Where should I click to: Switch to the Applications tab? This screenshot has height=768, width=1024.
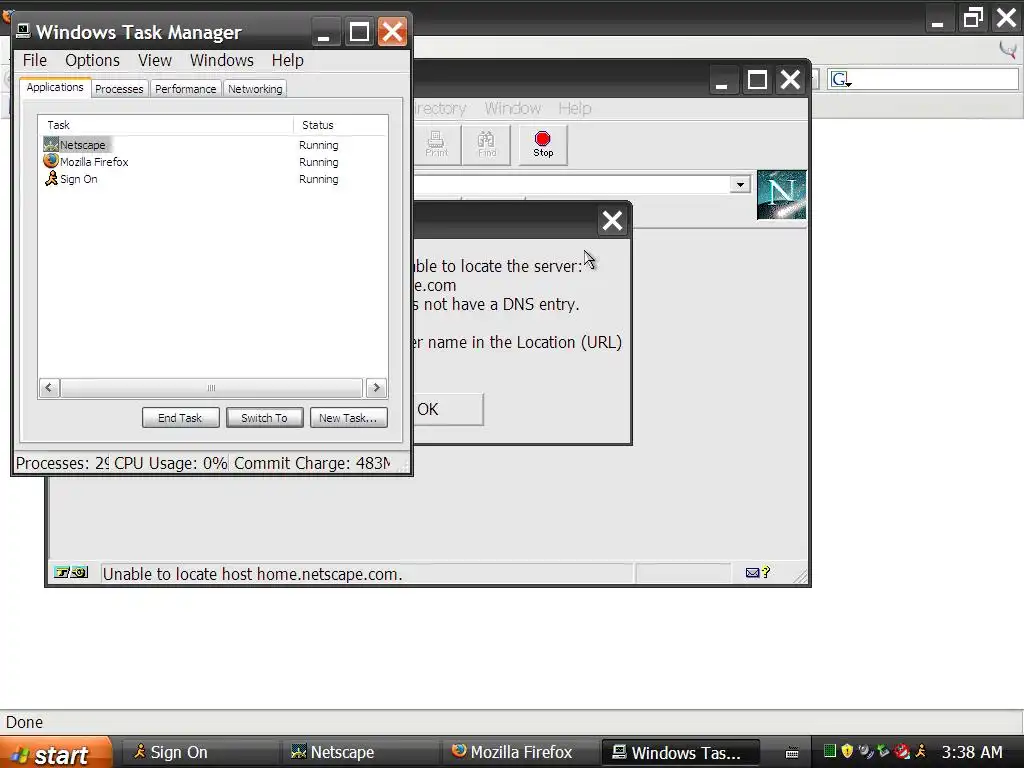coord(55,88)
